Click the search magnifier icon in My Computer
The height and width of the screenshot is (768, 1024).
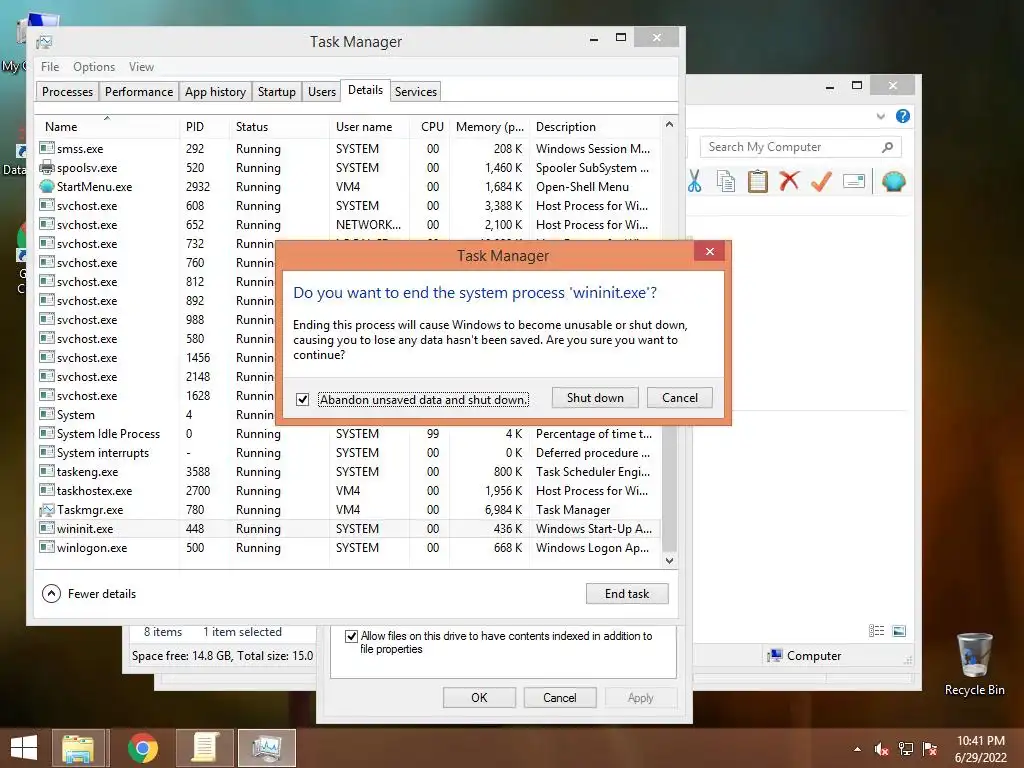pyautogui.click(x=887, y=147)
